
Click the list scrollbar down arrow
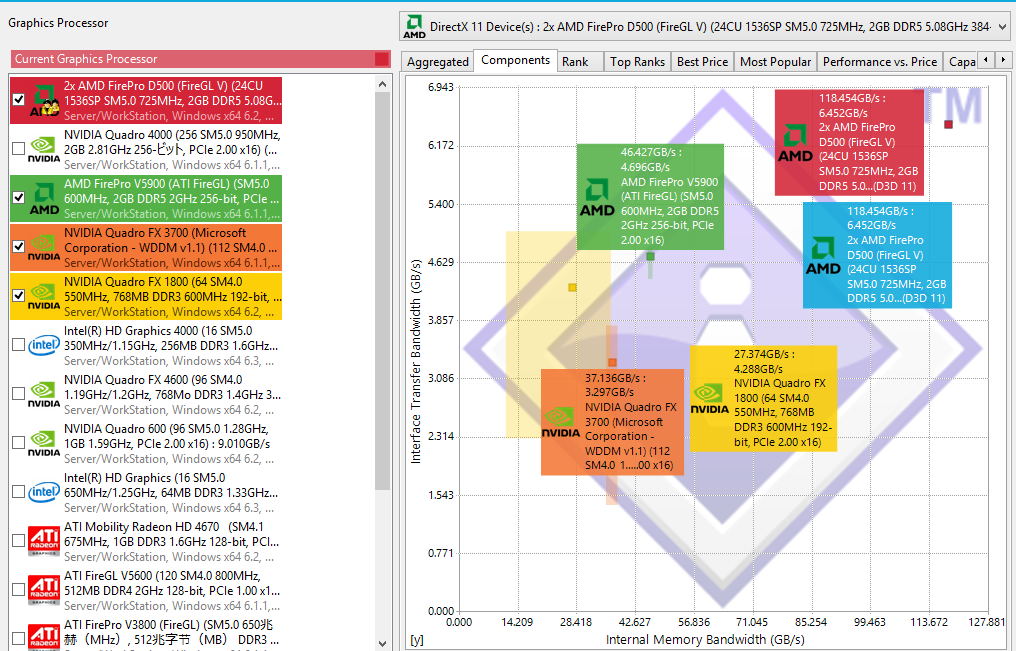[x=382, y=643]
